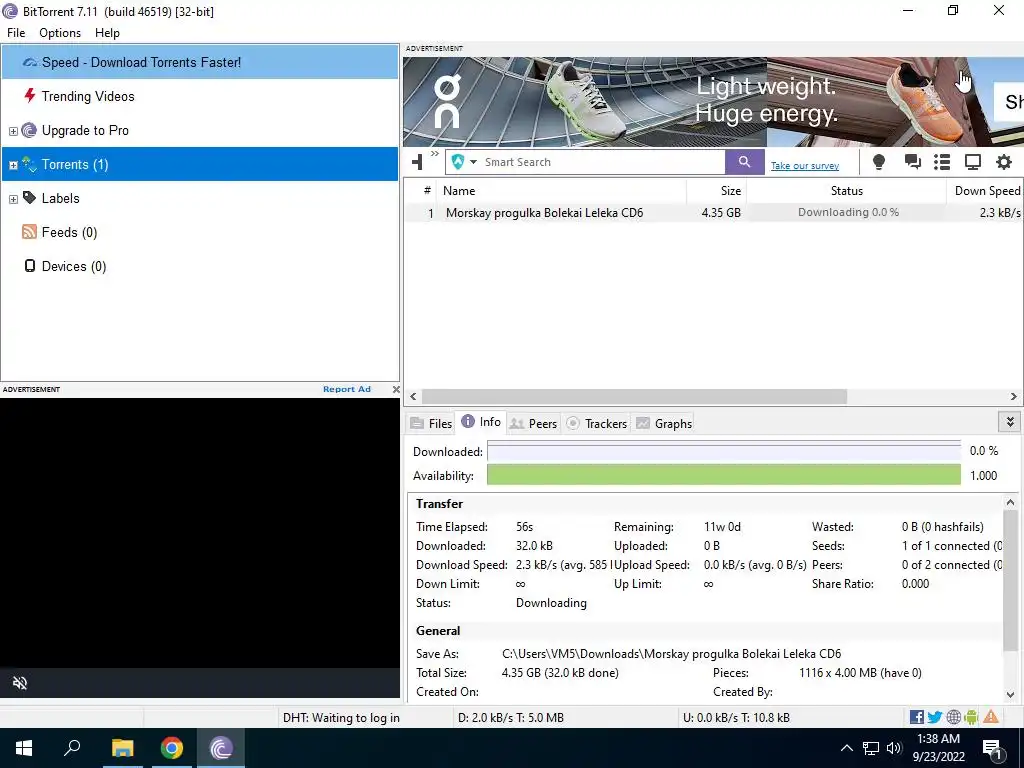The height and width of the screenshot is (768, 1024).
Task: Click the shoe advertisement banner
Action: click(713, 101)
